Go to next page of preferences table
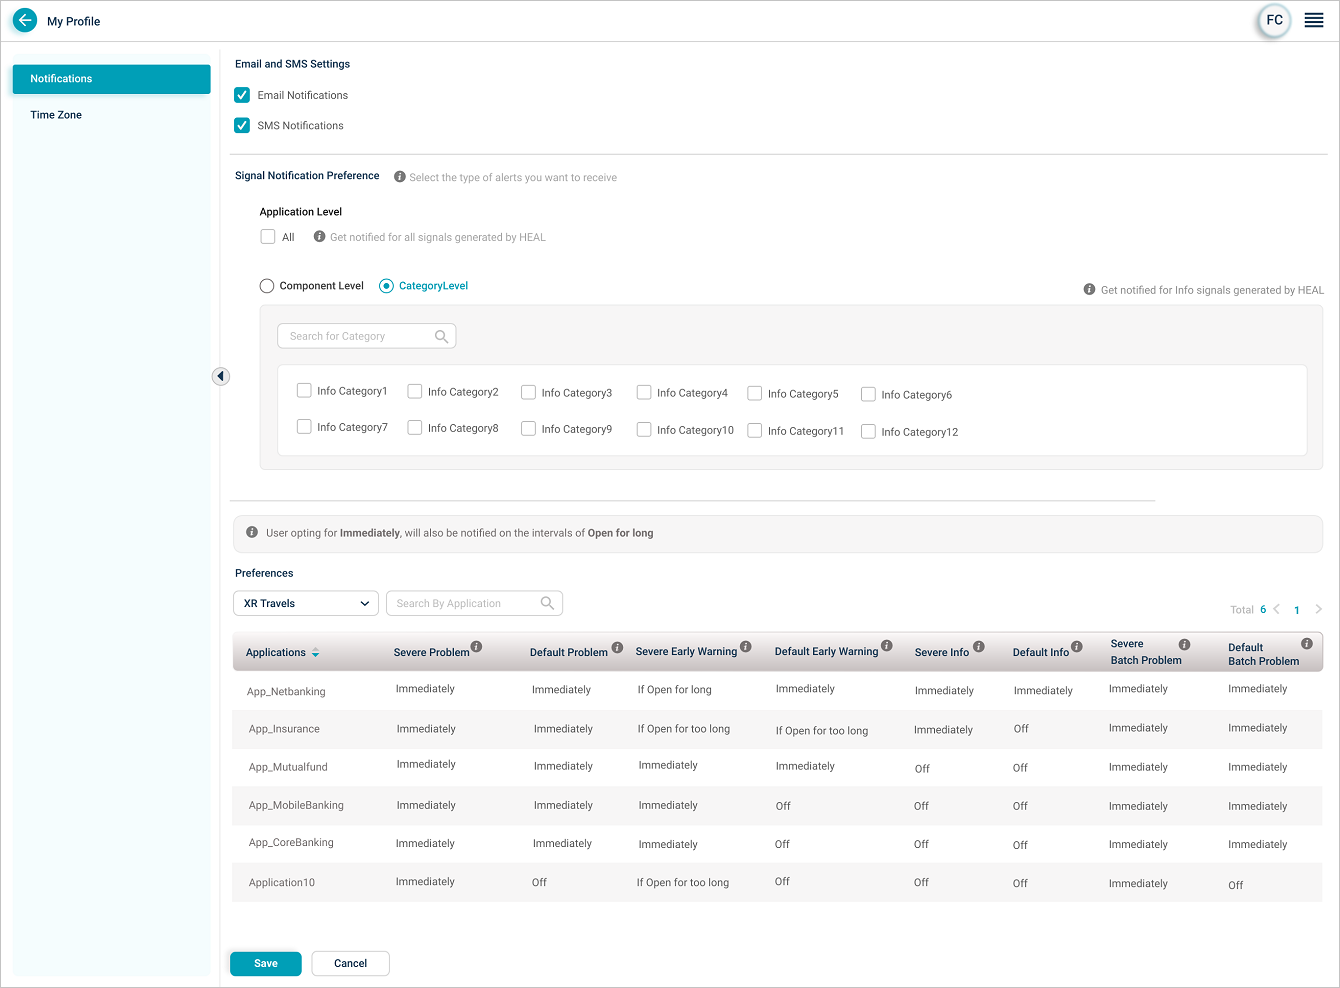Screen dimensions: 1340x988 click(x=1319, y=609)
